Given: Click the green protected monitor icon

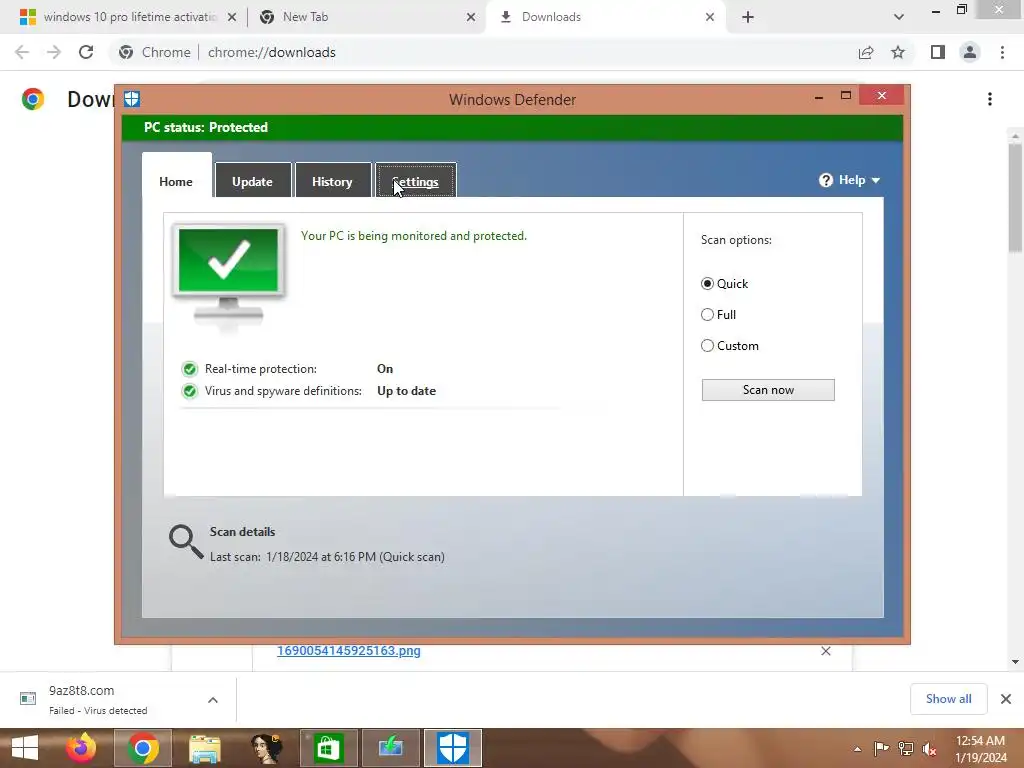Looking at the screenshot, I should (229, 276).
